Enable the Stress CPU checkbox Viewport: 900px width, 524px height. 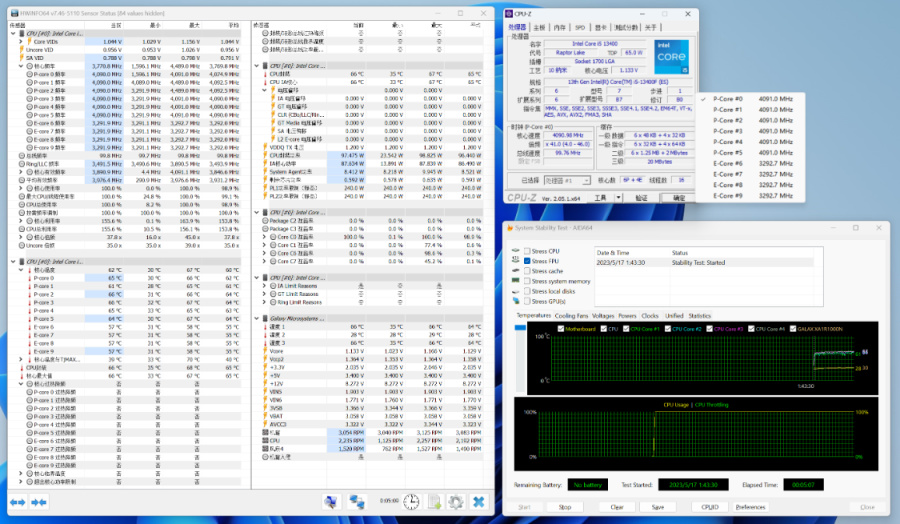(x=528, y=251)
